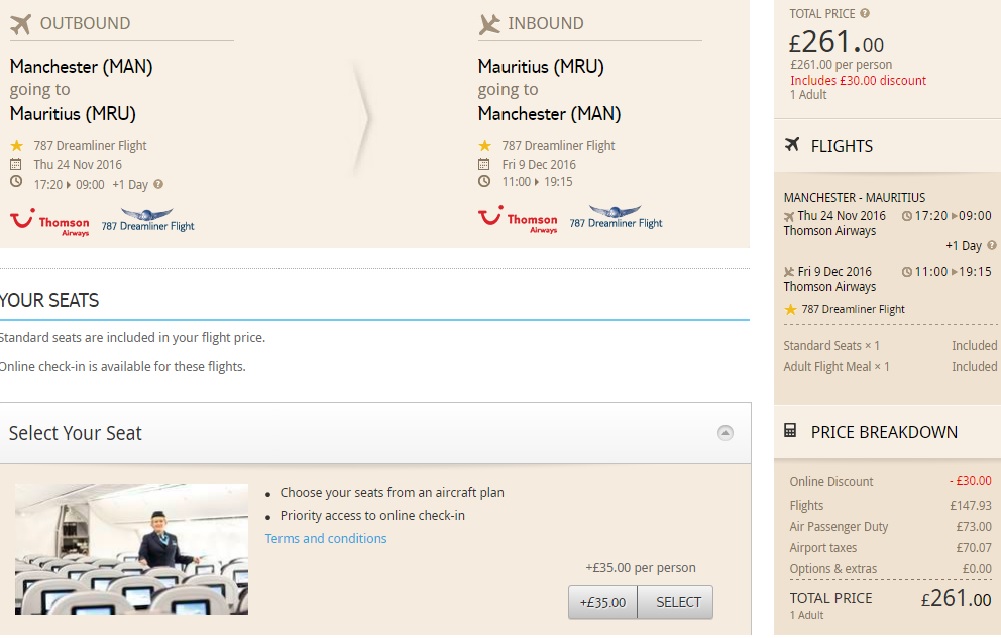
Task: Click outbound 787 Dreamliner star icon
Action: click(17, 146)
